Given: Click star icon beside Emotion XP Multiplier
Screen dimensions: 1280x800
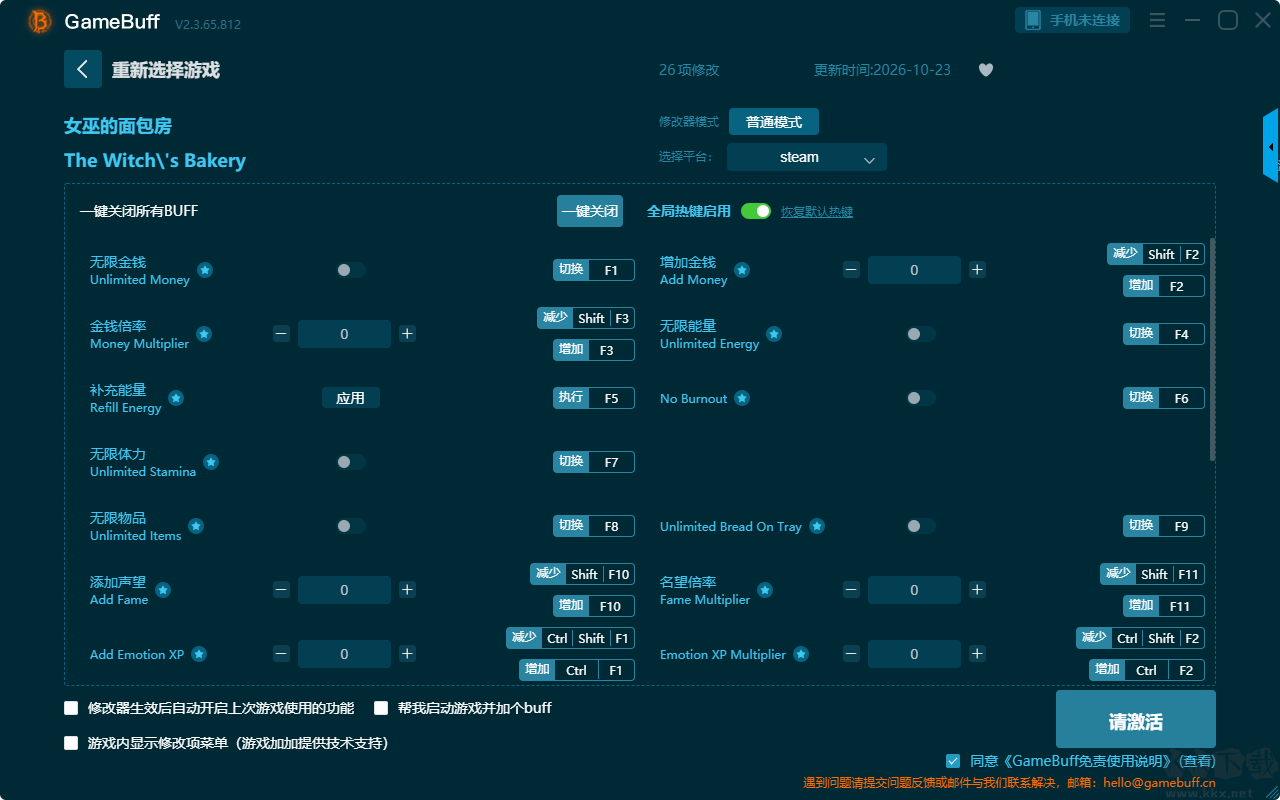Looking at the screenshot, I should pos(801,654).
